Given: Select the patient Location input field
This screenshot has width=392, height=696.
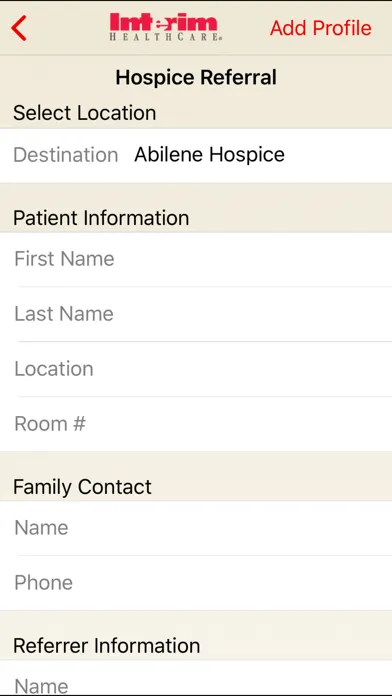Looking at the screenshot, I should pos(196,369).
